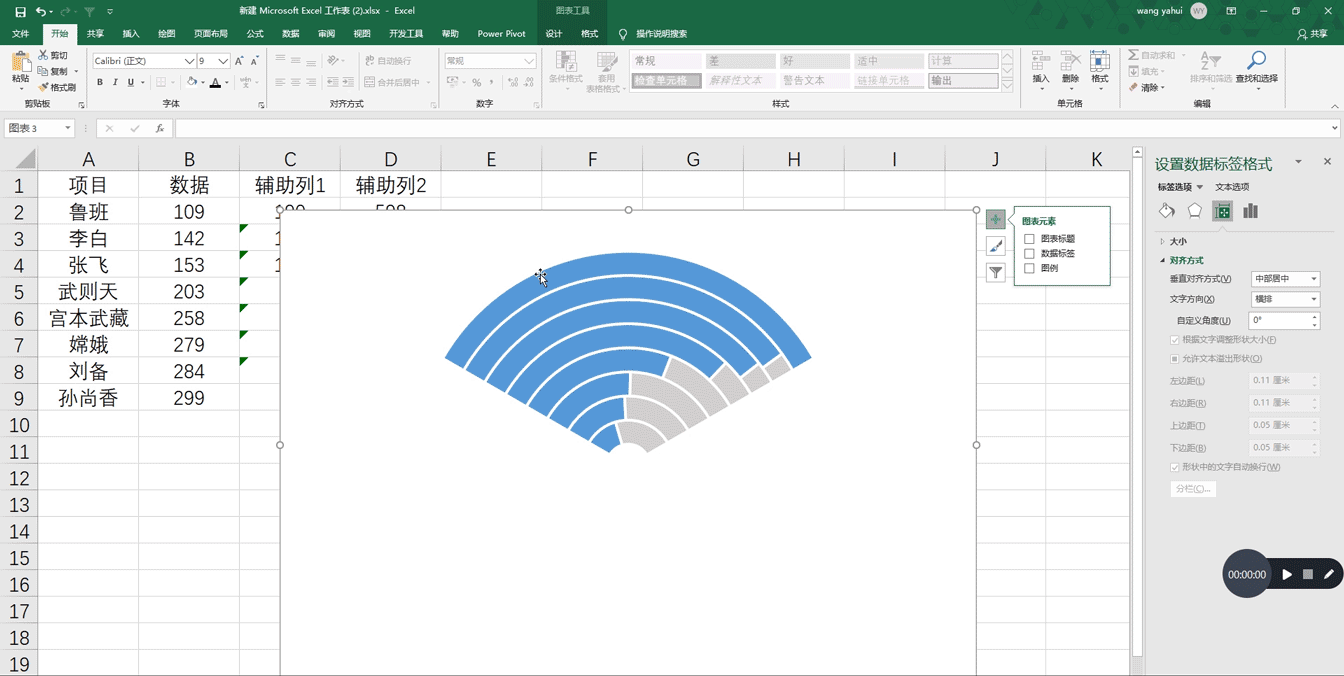
Task: Click the Delete cells (删除) icon
Action: click(x=1070, y=61)
